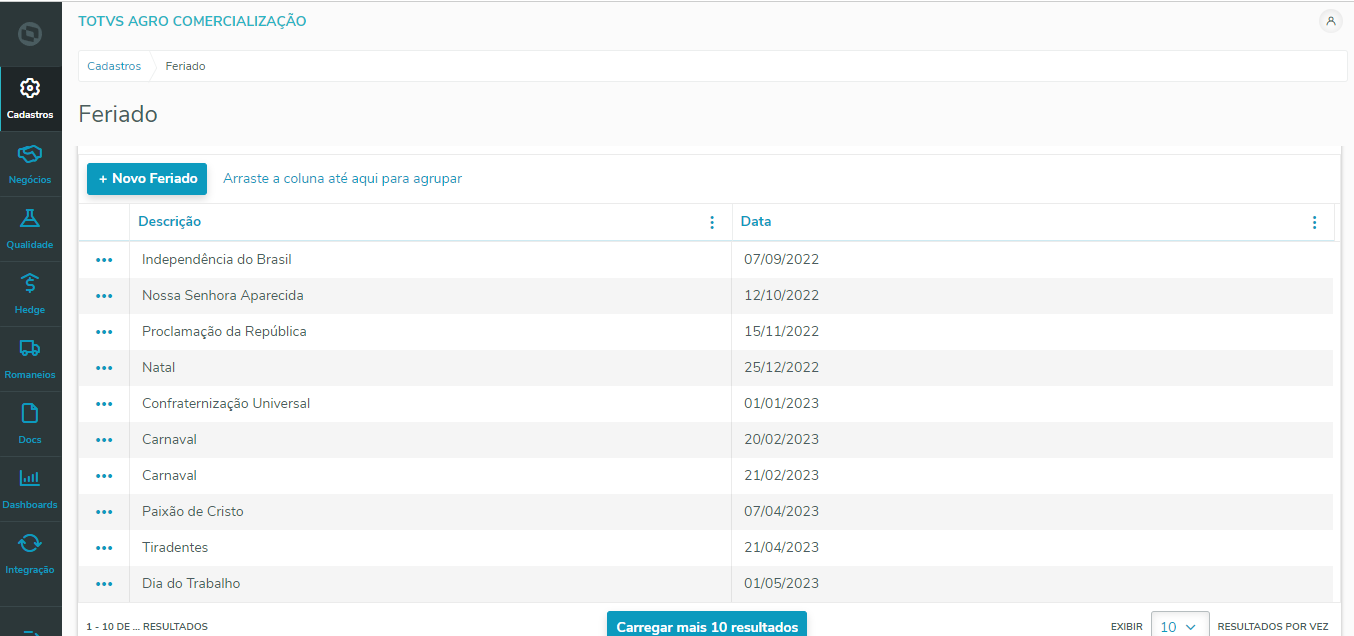Select the Natal description cell

(x=431, y=368)
